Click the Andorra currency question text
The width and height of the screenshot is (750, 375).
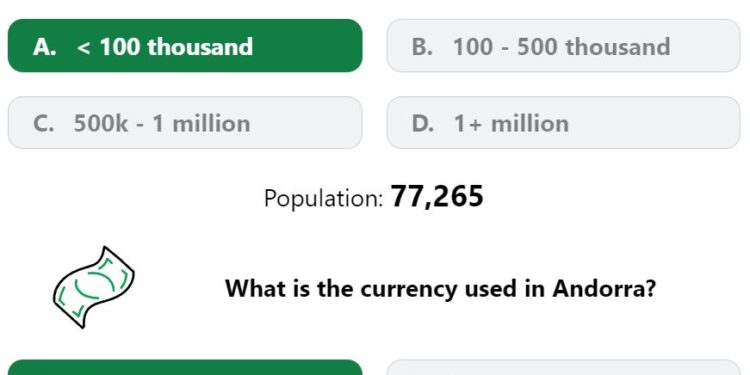point(440,288)
